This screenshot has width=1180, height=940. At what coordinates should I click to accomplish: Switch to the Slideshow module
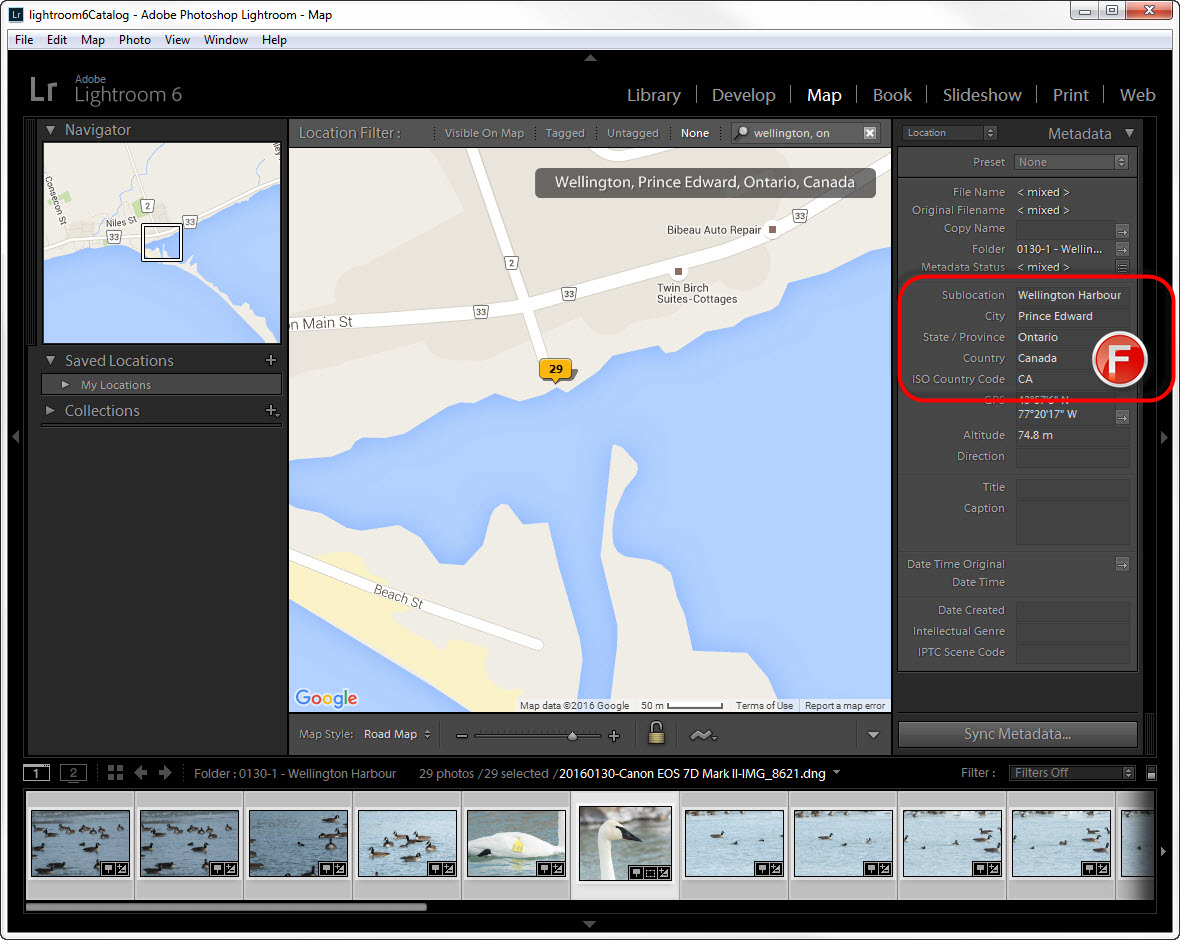982,95
